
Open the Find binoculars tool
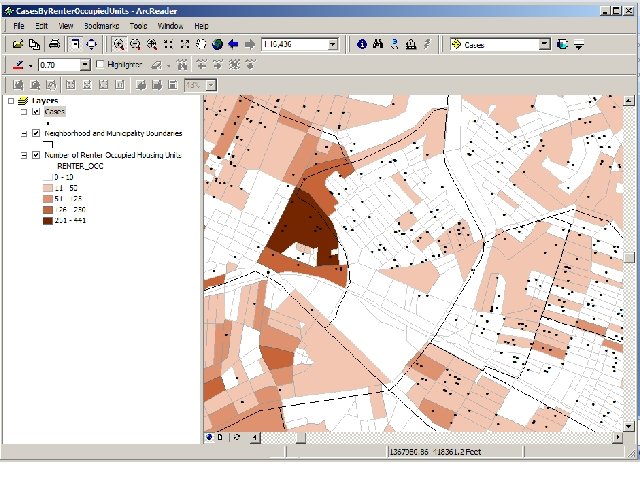pos(378,44)
